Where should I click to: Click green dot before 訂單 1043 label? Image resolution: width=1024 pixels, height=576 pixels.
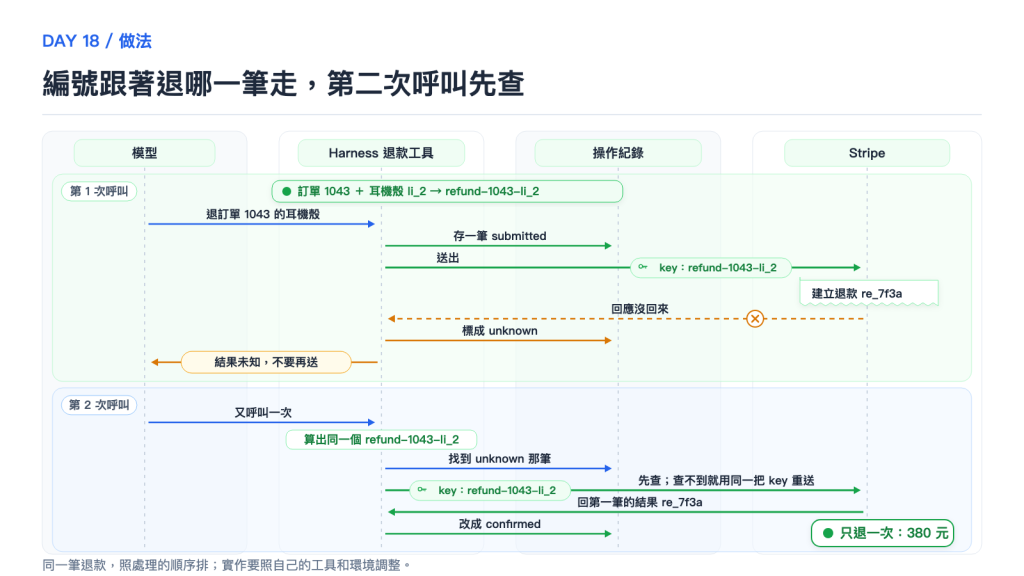point(286,191)
